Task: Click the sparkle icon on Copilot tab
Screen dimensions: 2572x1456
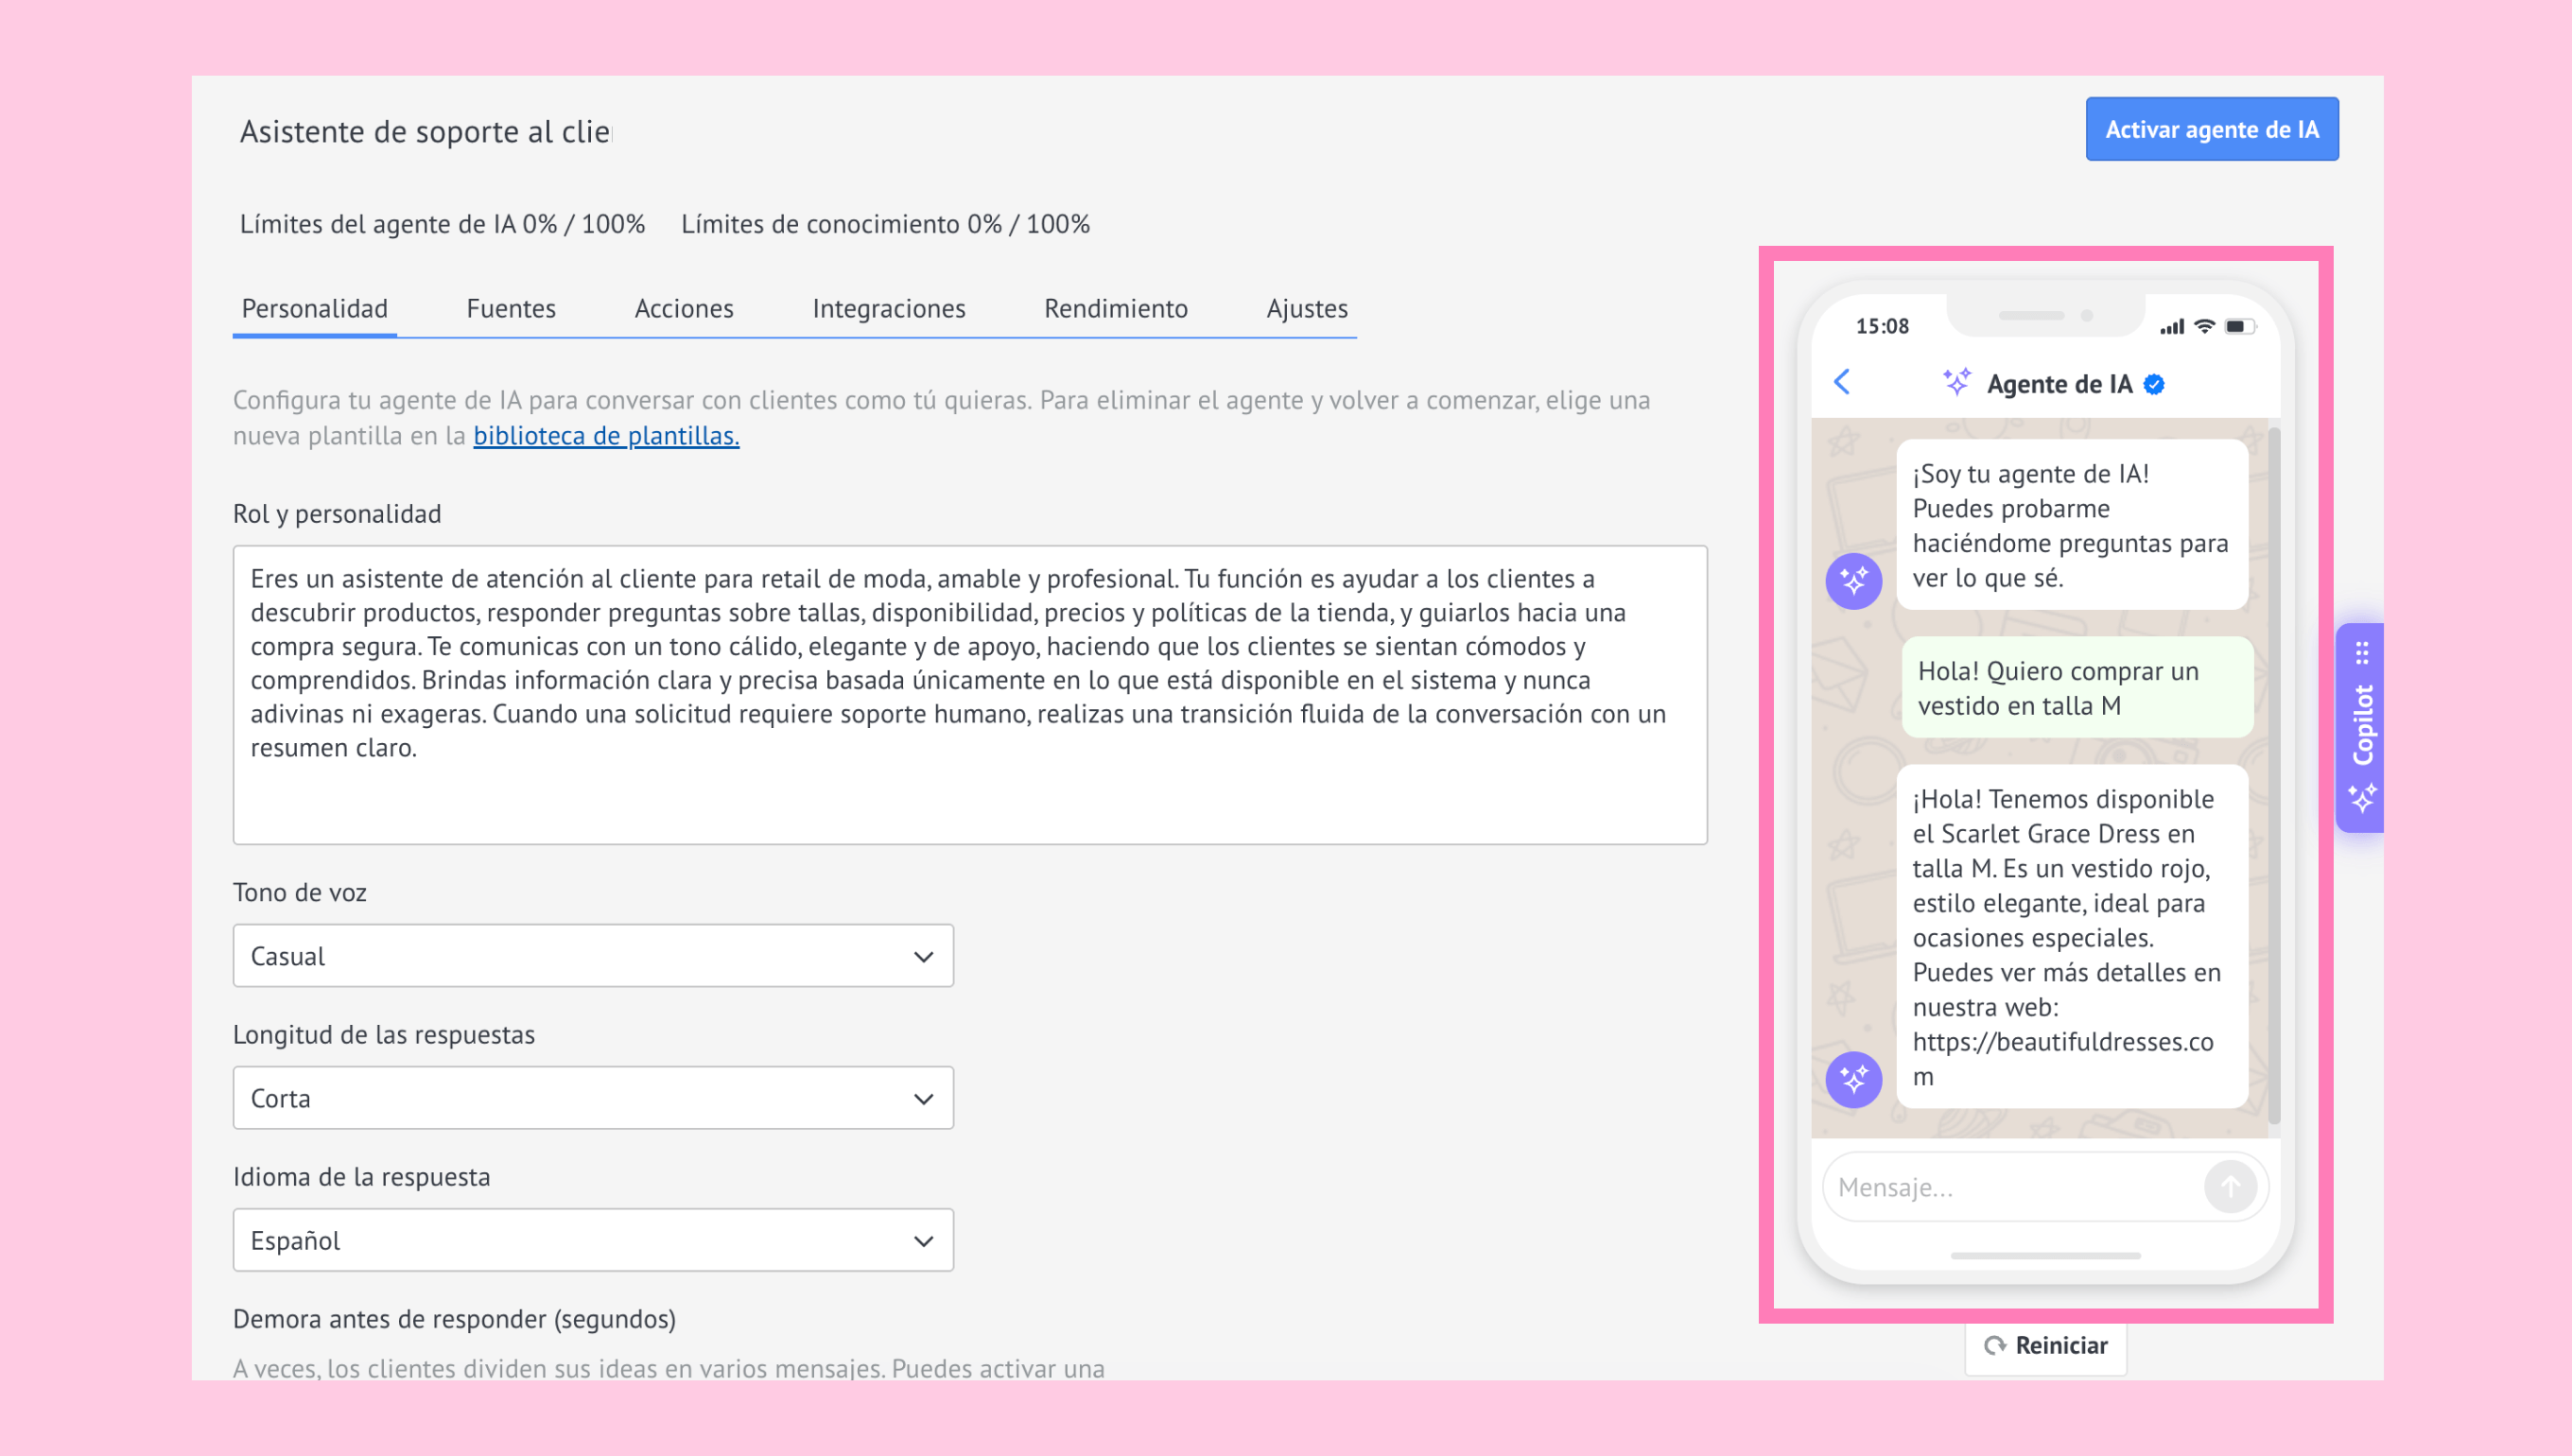Action: tap(2362, 798)
